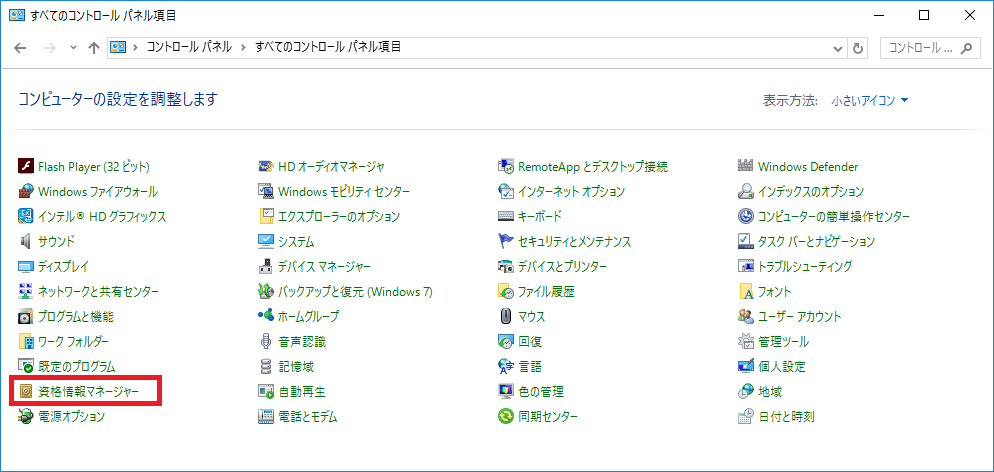This screenshot has width=994, height=472.
Task: Open Windows モビリティ センター icon
Action: 266,191
